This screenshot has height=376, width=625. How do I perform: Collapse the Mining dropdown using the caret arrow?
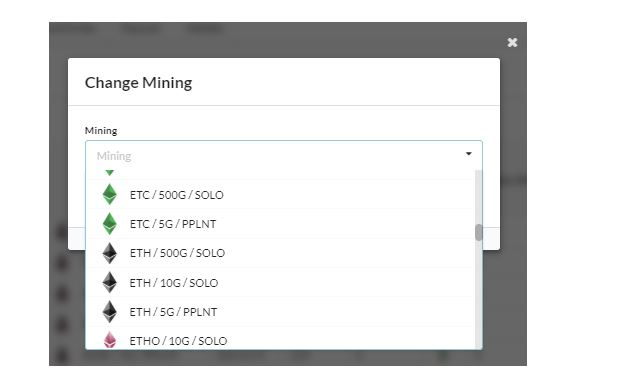tap(469, 154)
